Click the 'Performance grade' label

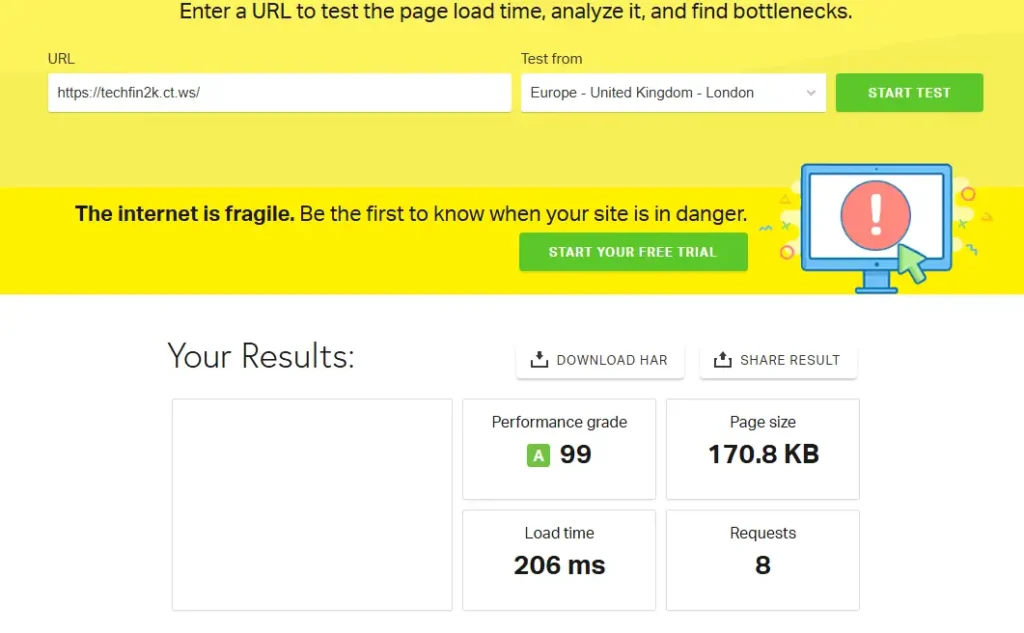tap(559, 422)
